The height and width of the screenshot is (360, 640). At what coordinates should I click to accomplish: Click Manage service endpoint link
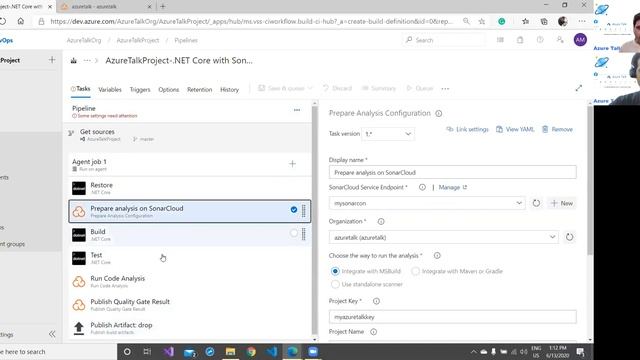pos(453,187)
